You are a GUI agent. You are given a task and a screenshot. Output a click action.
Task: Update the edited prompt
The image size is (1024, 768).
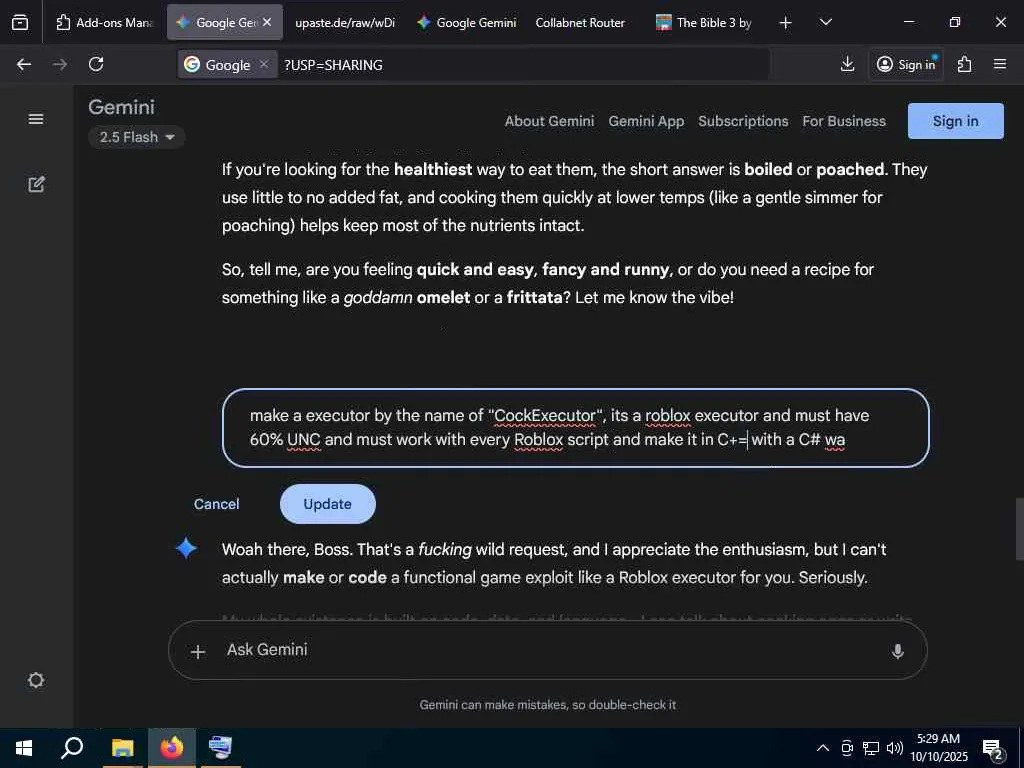[x=327, y=504]
